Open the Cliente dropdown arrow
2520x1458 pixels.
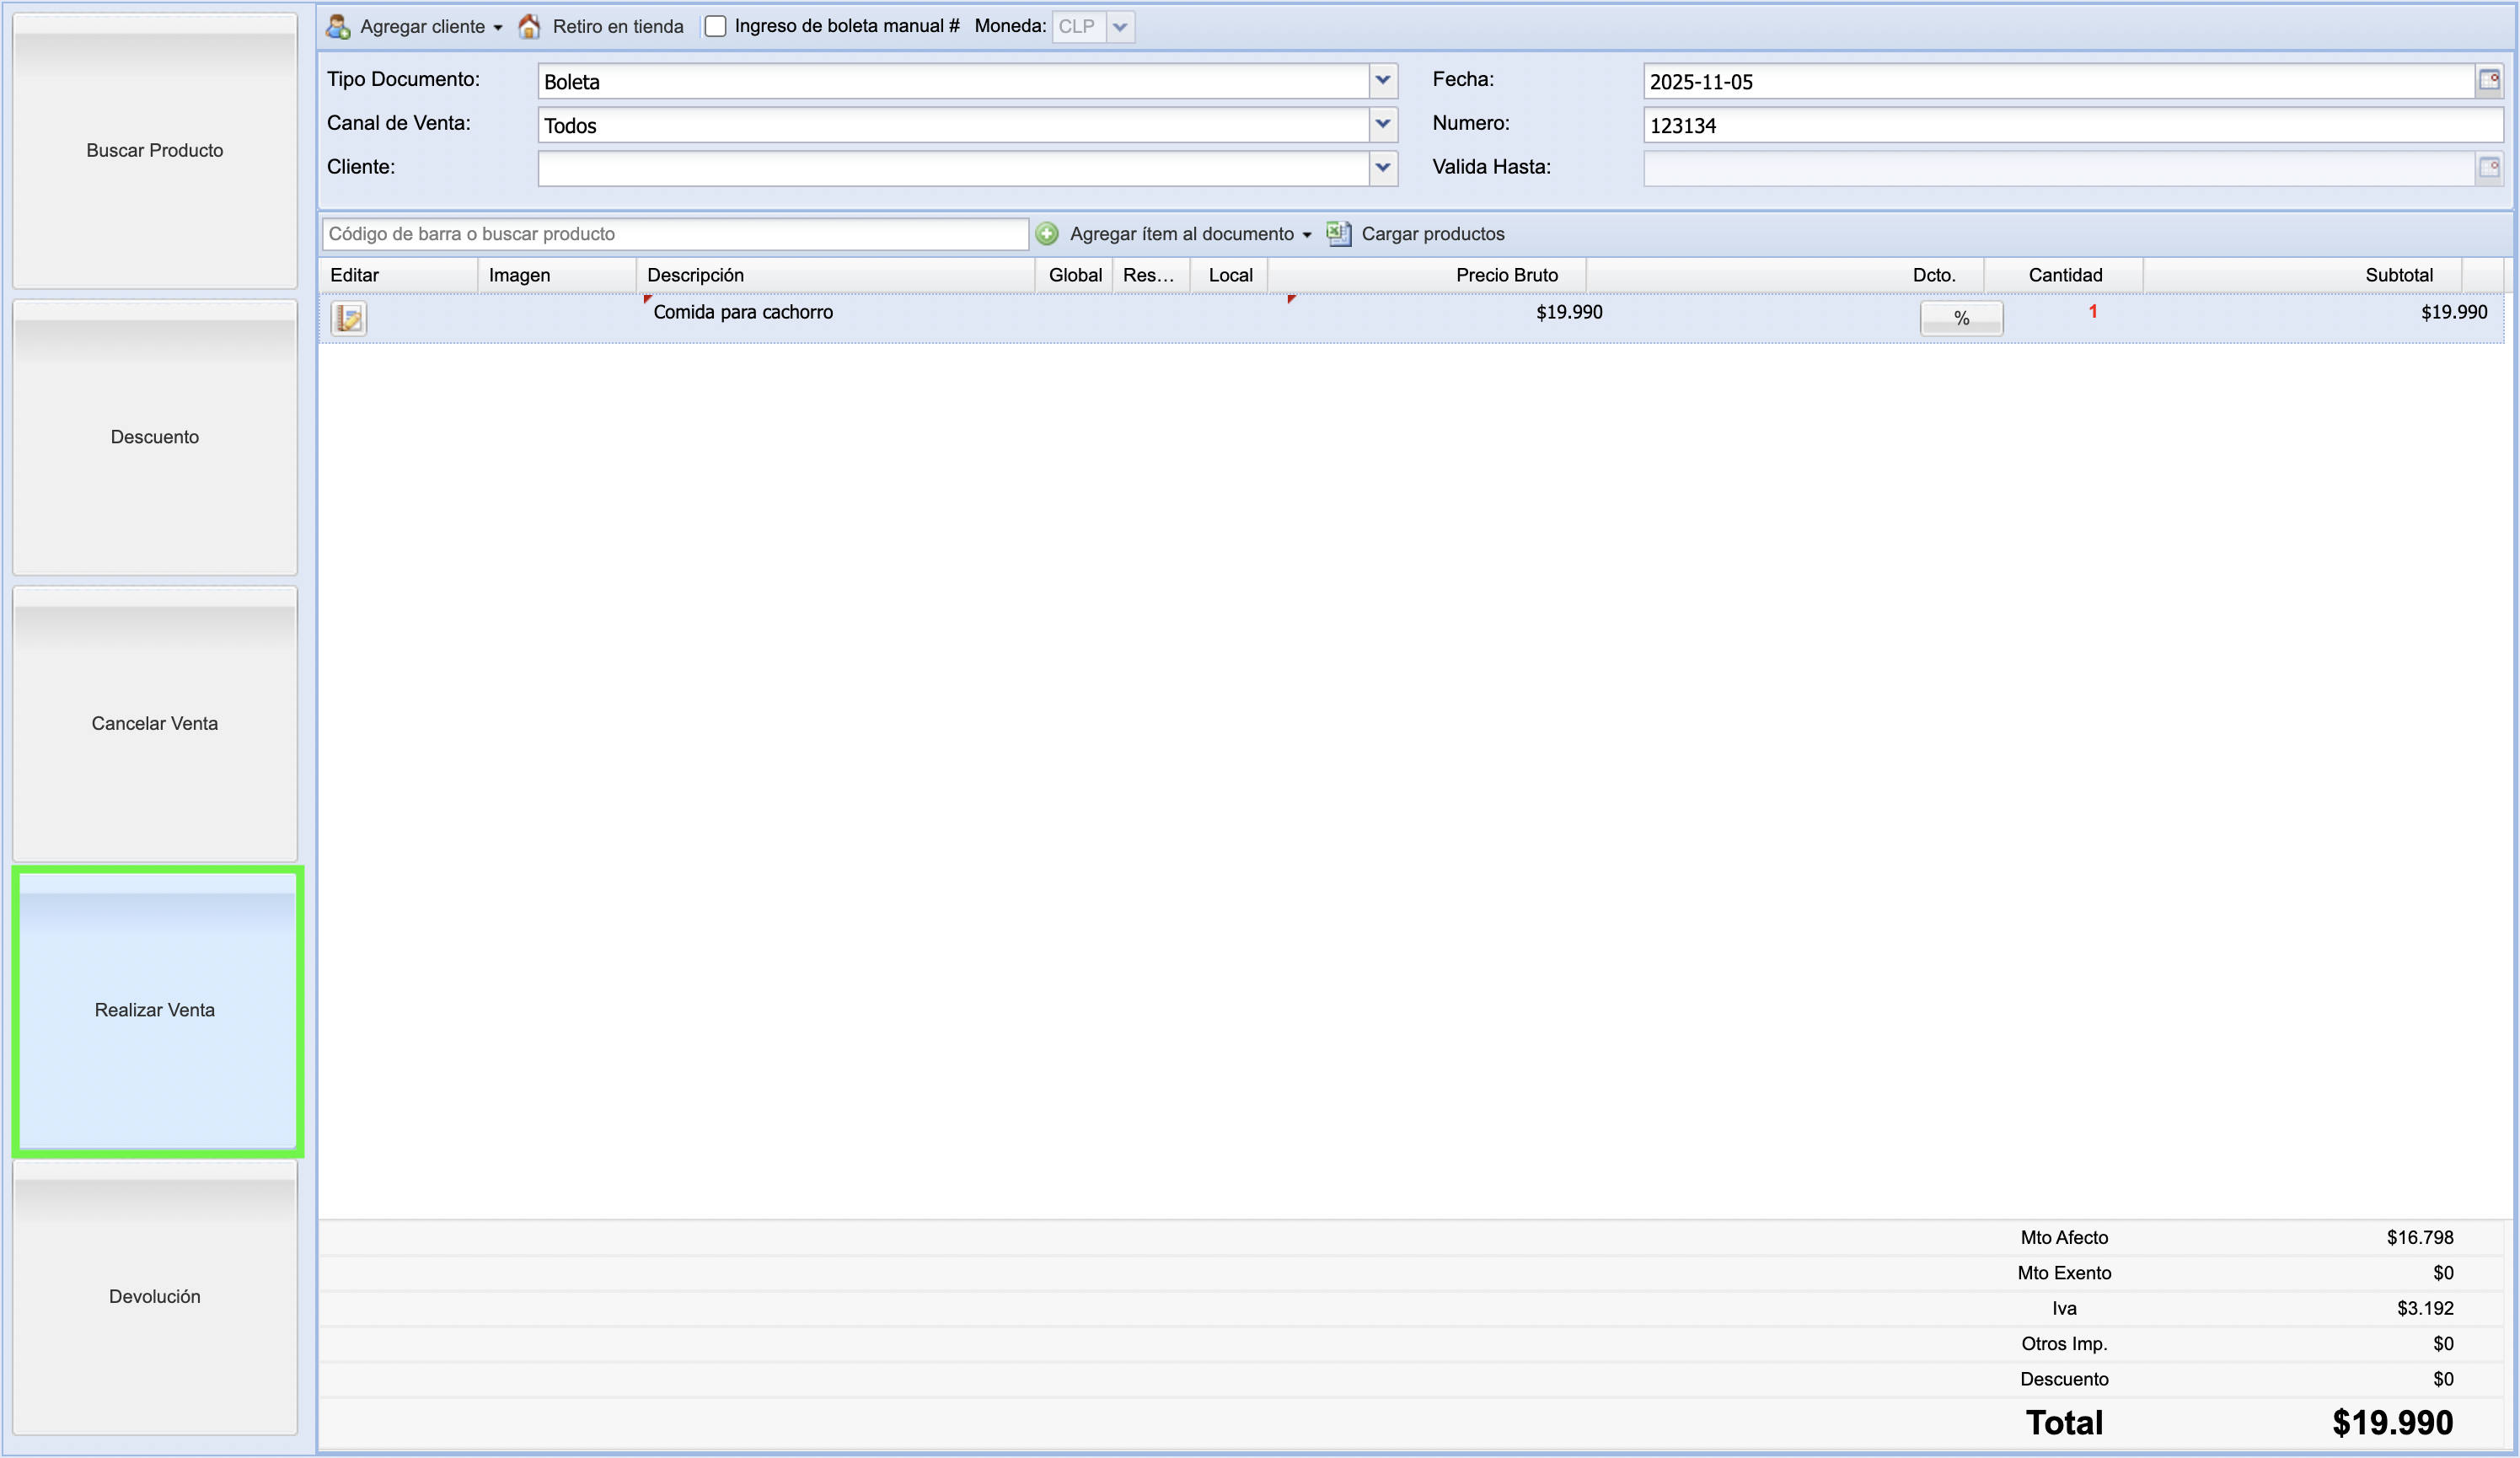pyautogui.click(x=1382, y=168)
